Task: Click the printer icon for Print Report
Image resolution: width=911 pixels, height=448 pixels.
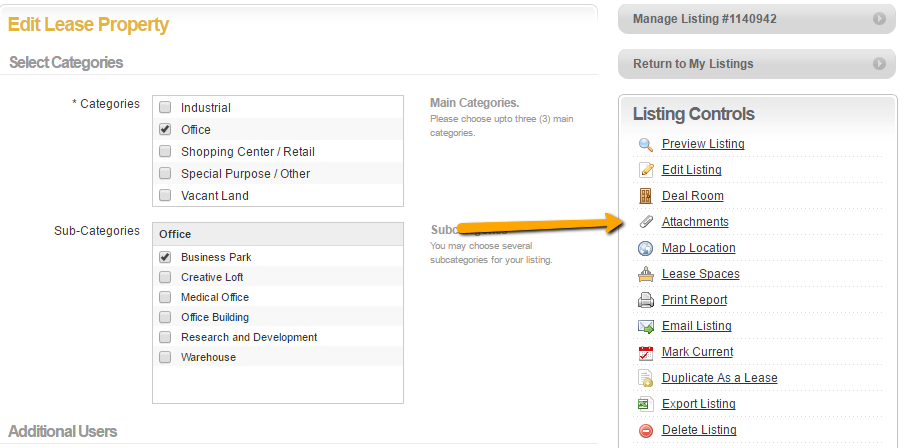Action: point(645,300)
